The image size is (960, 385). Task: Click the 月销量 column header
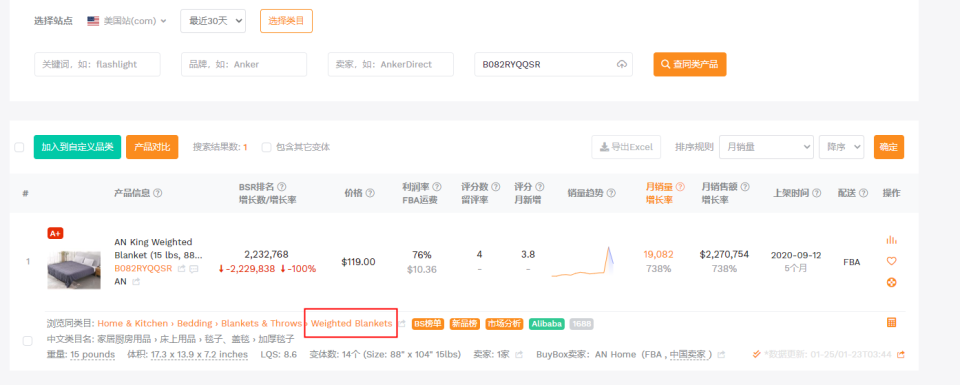[x=659, y=187]
